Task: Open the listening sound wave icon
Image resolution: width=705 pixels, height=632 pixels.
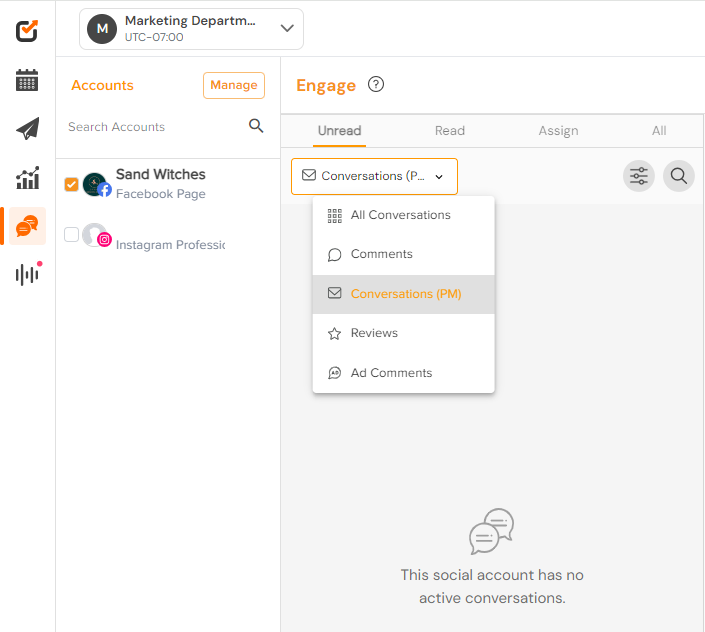Action: coord(28,274)
